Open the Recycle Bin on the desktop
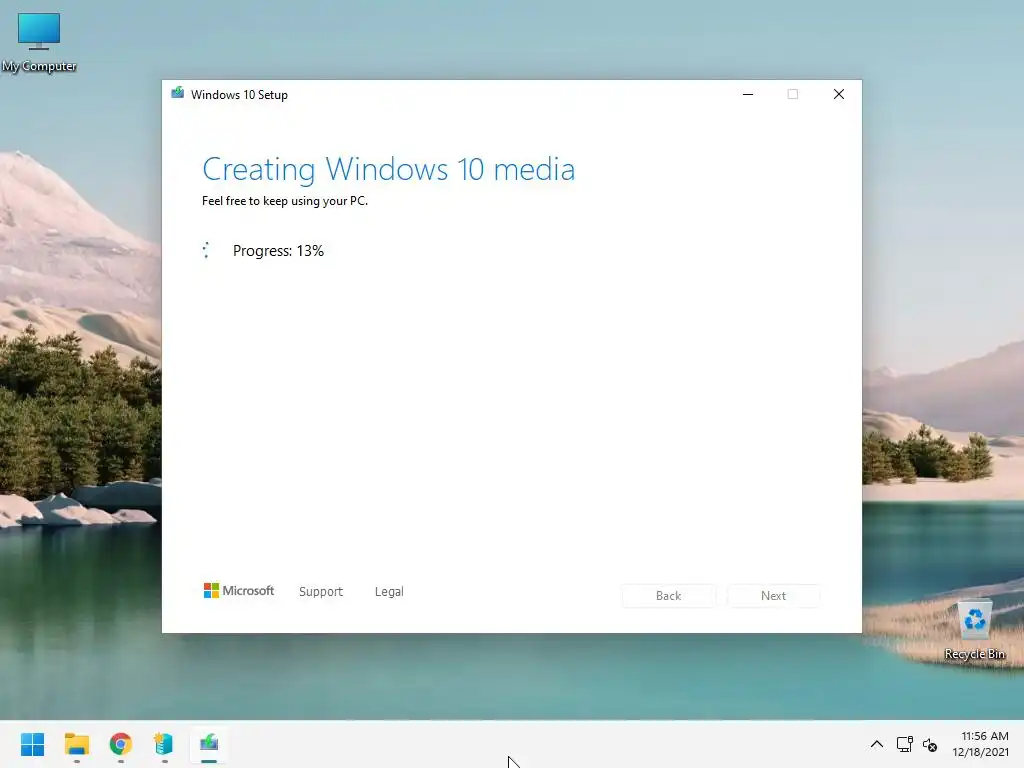The width and height of the screenshot is (1024, 768). click(x=974, y=630)
